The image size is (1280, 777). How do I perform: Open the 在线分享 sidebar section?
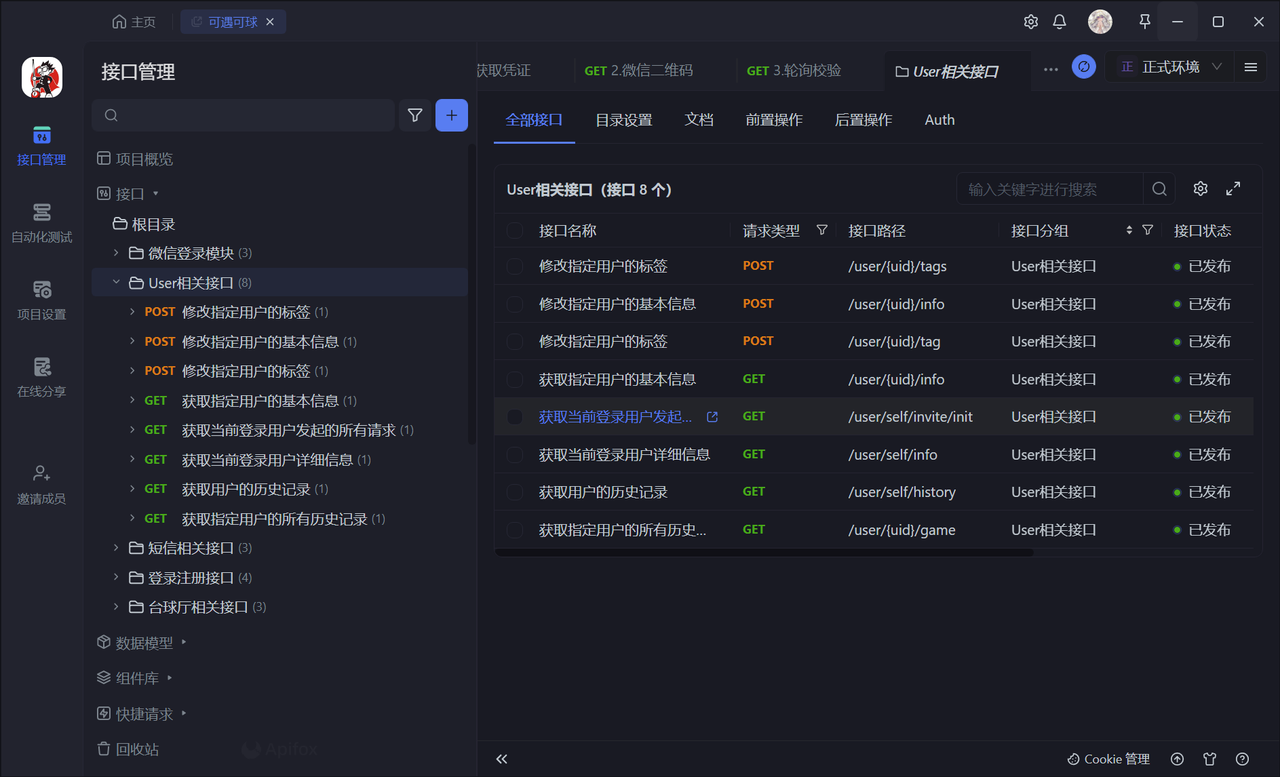pyautogui.click(x=41, y=377)
